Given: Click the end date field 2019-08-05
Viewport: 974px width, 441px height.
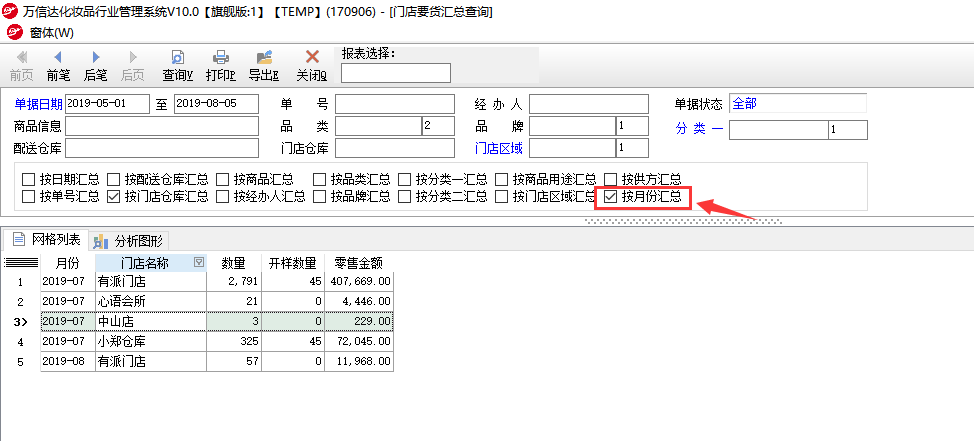Looking at the screenshot, I should [216, 104].
